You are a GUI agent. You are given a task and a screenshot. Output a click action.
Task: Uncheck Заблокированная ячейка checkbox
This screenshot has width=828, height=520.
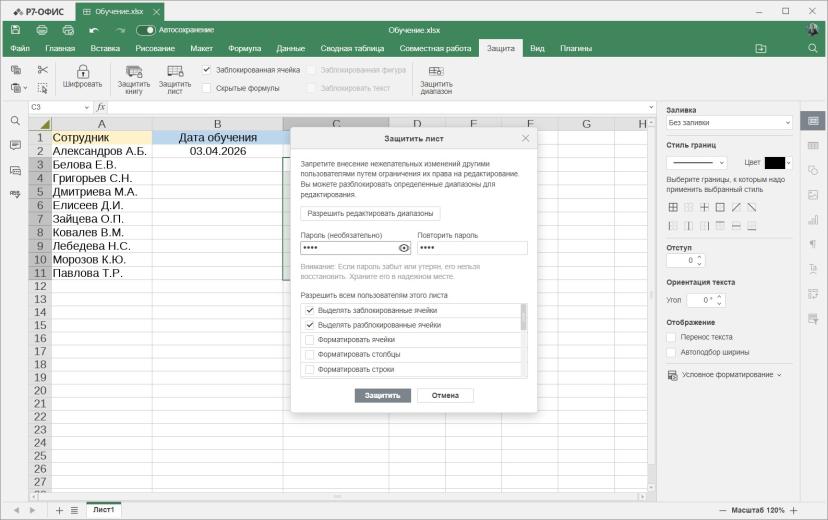207,70
